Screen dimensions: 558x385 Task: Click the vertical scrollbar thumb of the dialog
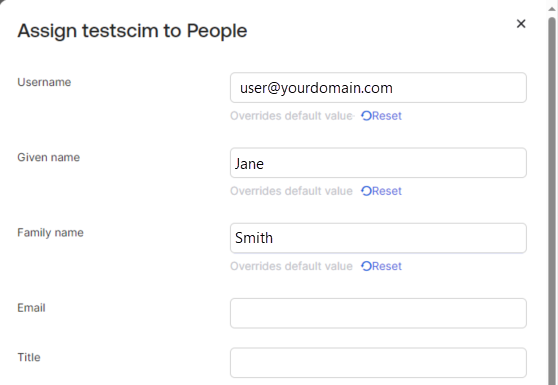pos(552,199)
